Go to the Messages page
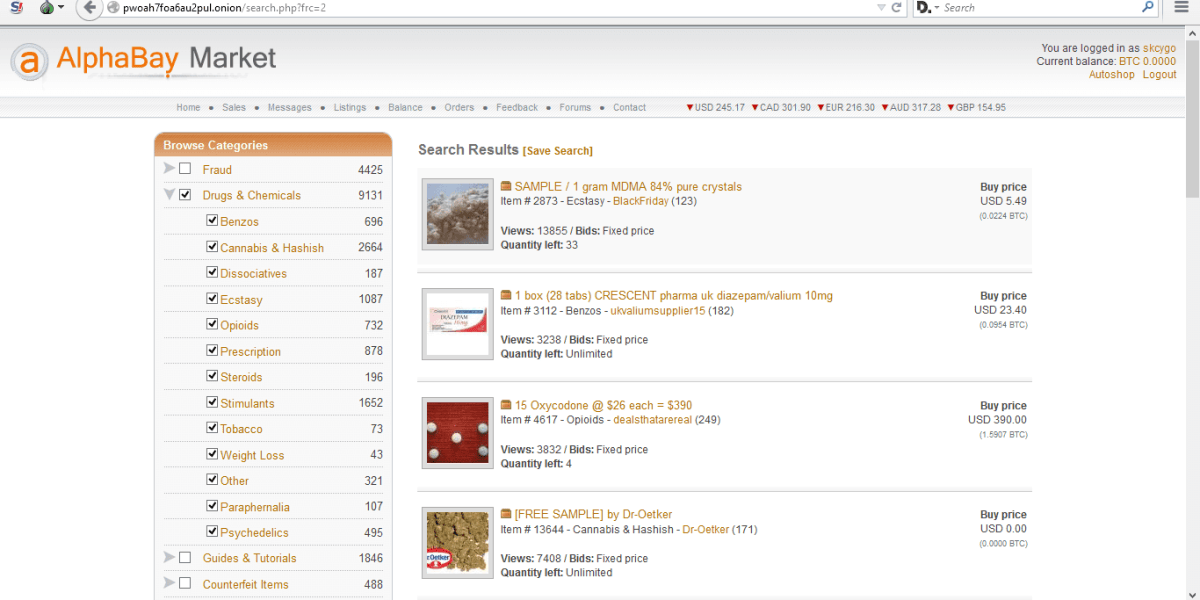Image resolution: width=1200 pixels, height=600 pixels. [x=290, y=108]
